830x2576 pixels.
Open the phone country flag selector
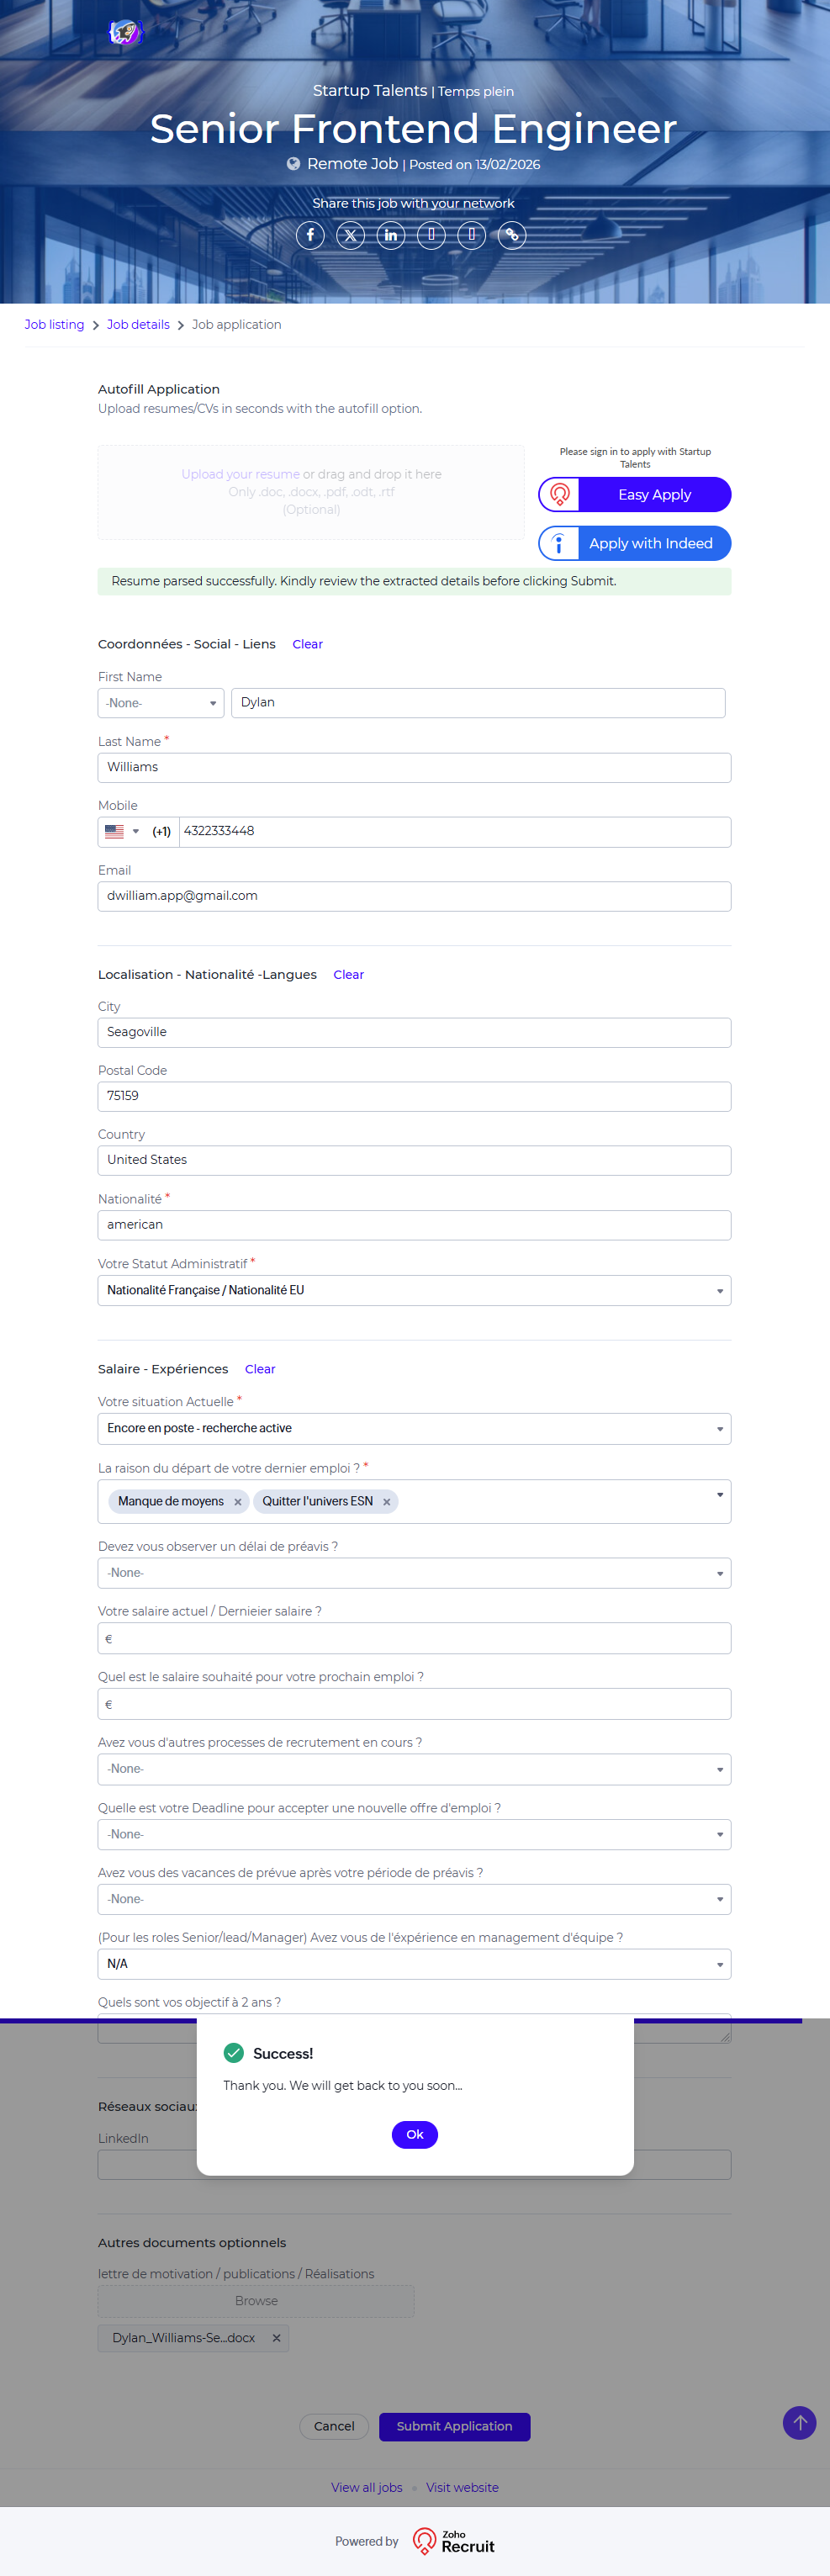pos(122,831)
